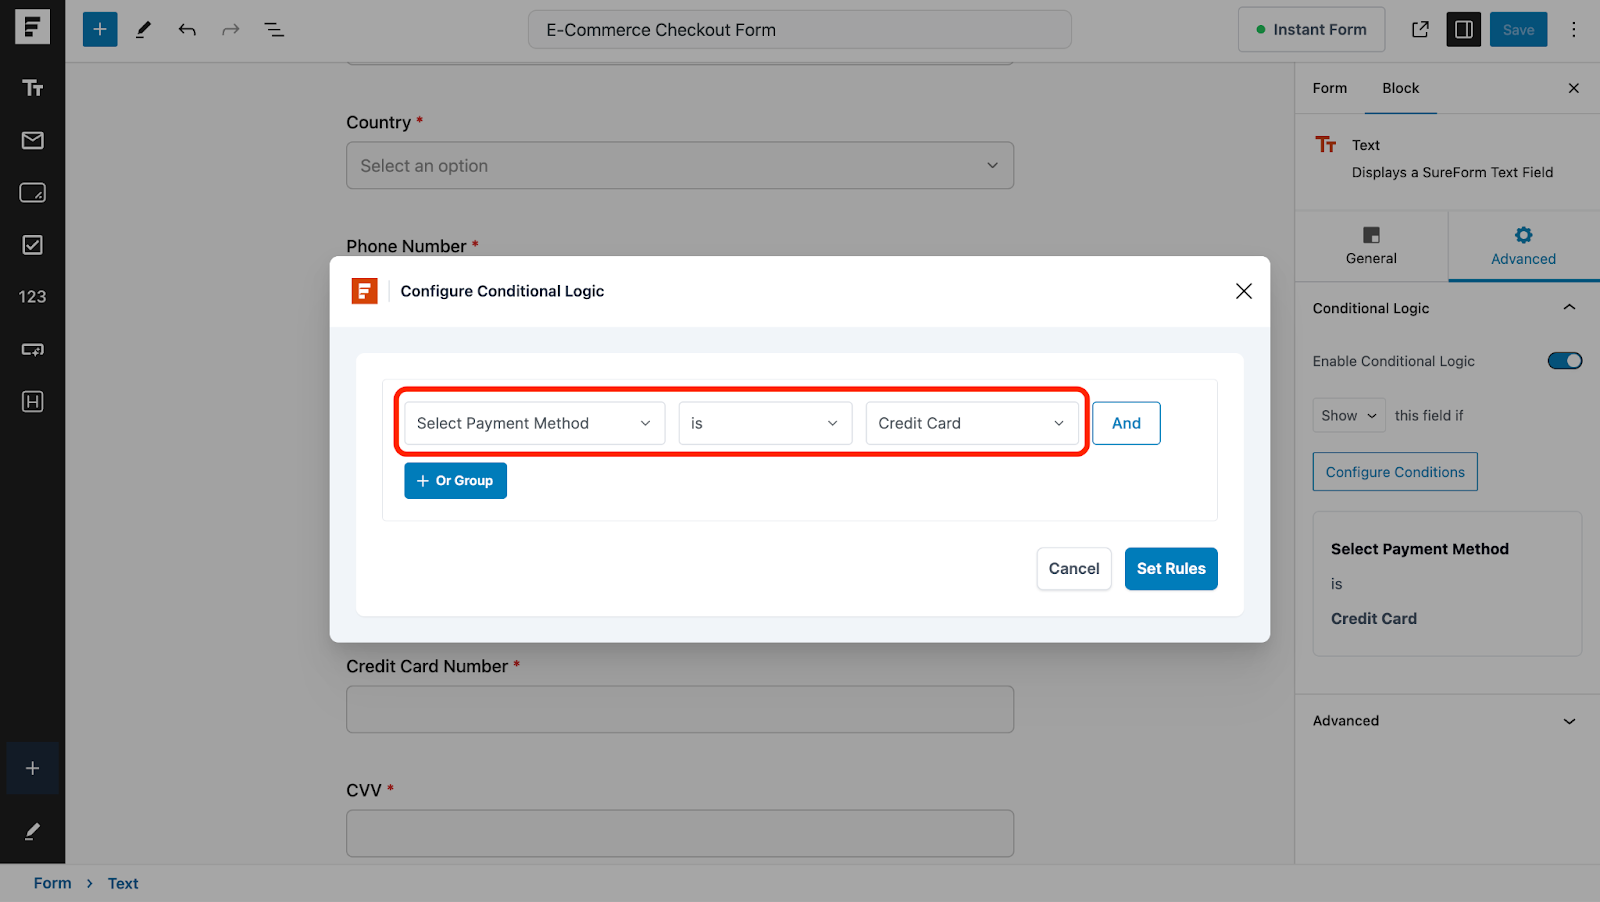Click the Set Rules button
This screenshot has height=902, width=1600.
(1170, 569)
